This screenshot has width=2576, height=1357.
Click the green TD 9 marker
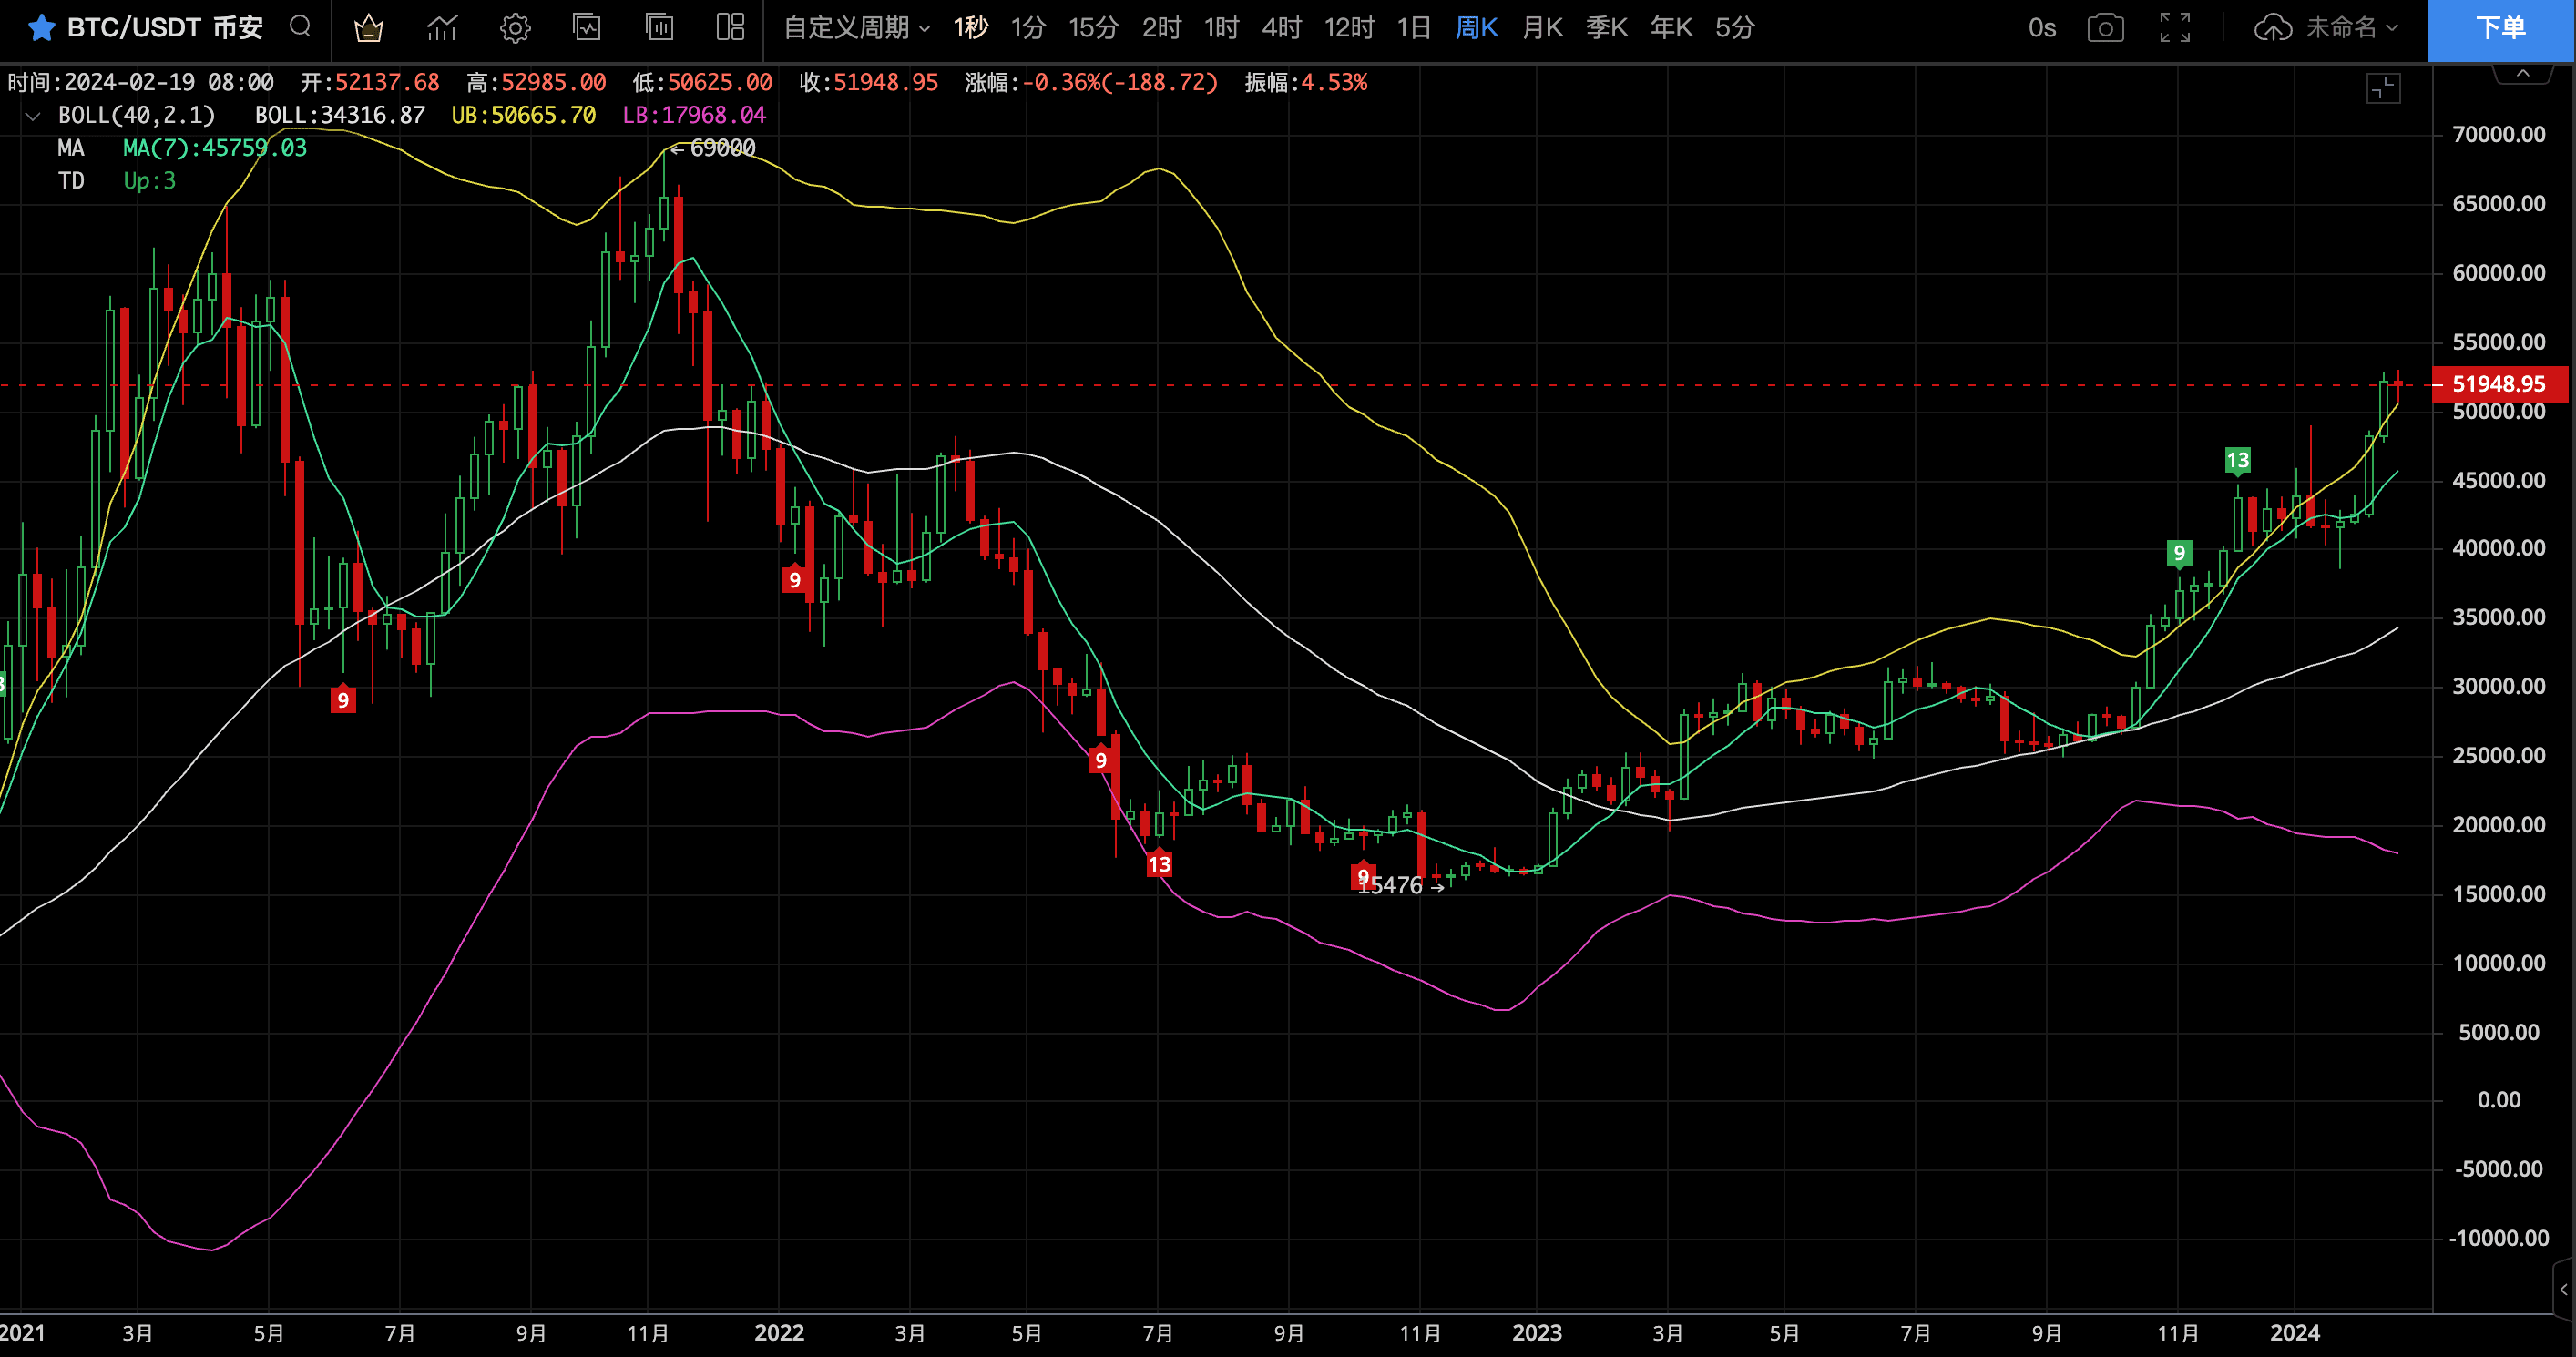2180,553
